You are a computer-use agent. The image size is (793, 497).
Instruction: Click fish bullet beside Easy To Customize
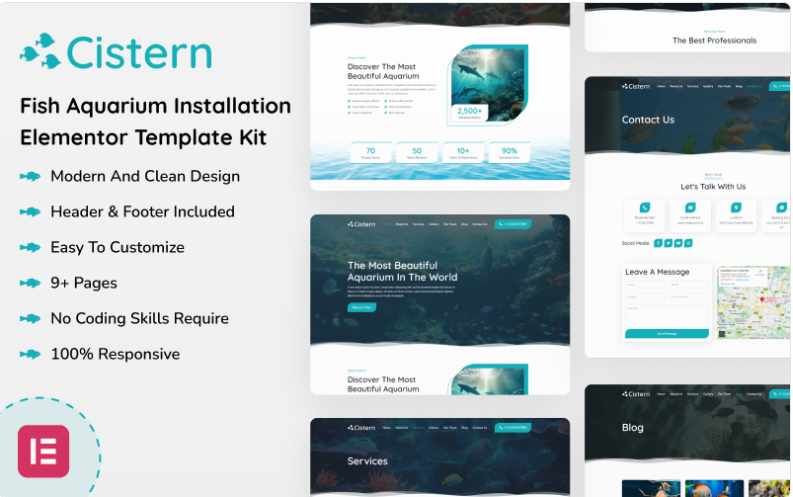click(30, 247)
